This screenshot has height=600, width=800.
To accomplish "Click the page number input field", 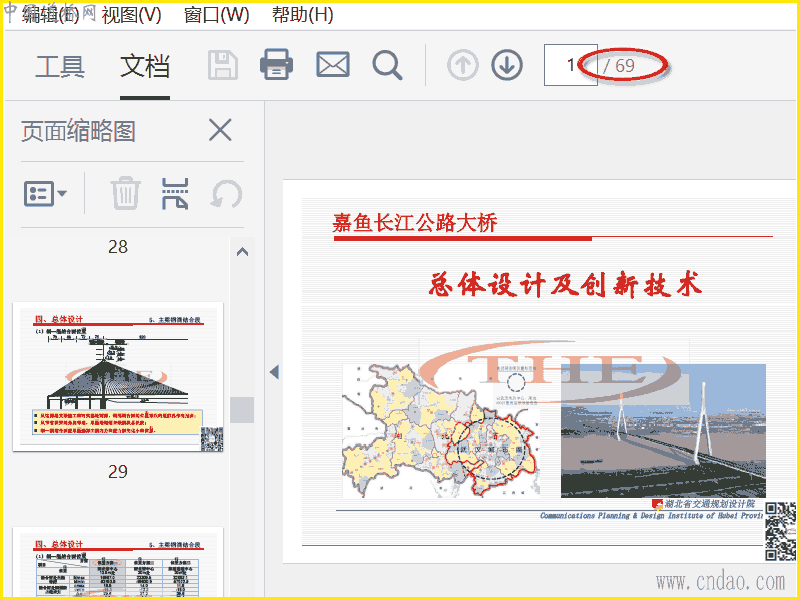I will (x=570, y=65).
